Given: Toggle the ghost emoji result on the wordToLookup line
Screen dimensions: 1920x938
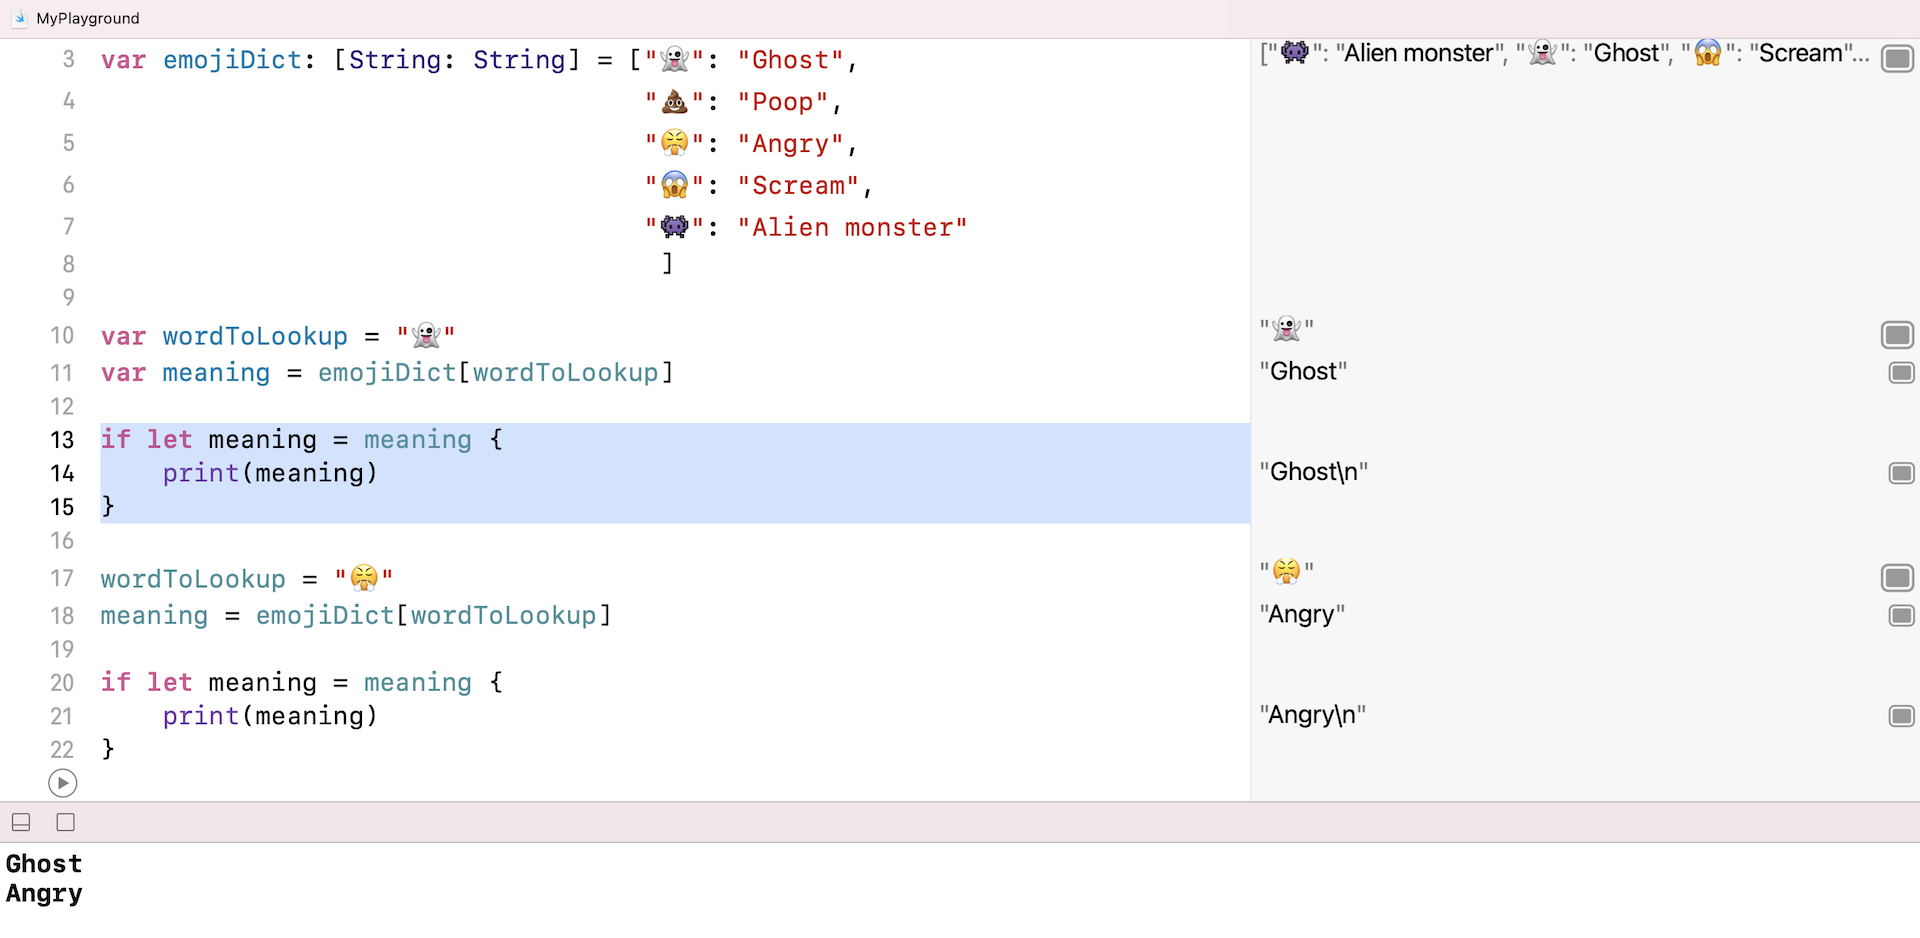Looking at the screenshot, I should click(1898, 335).
